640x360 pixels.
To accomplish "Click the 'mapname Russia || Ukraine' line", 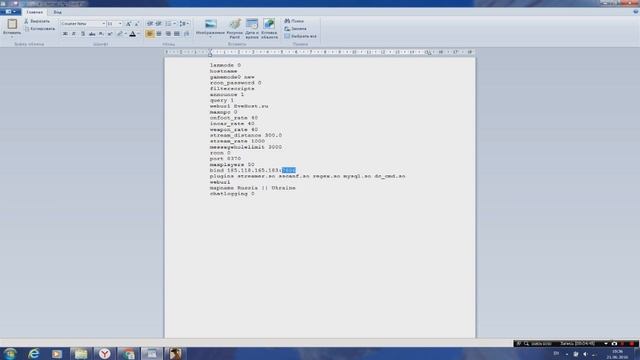I will (x=253, y=188).
